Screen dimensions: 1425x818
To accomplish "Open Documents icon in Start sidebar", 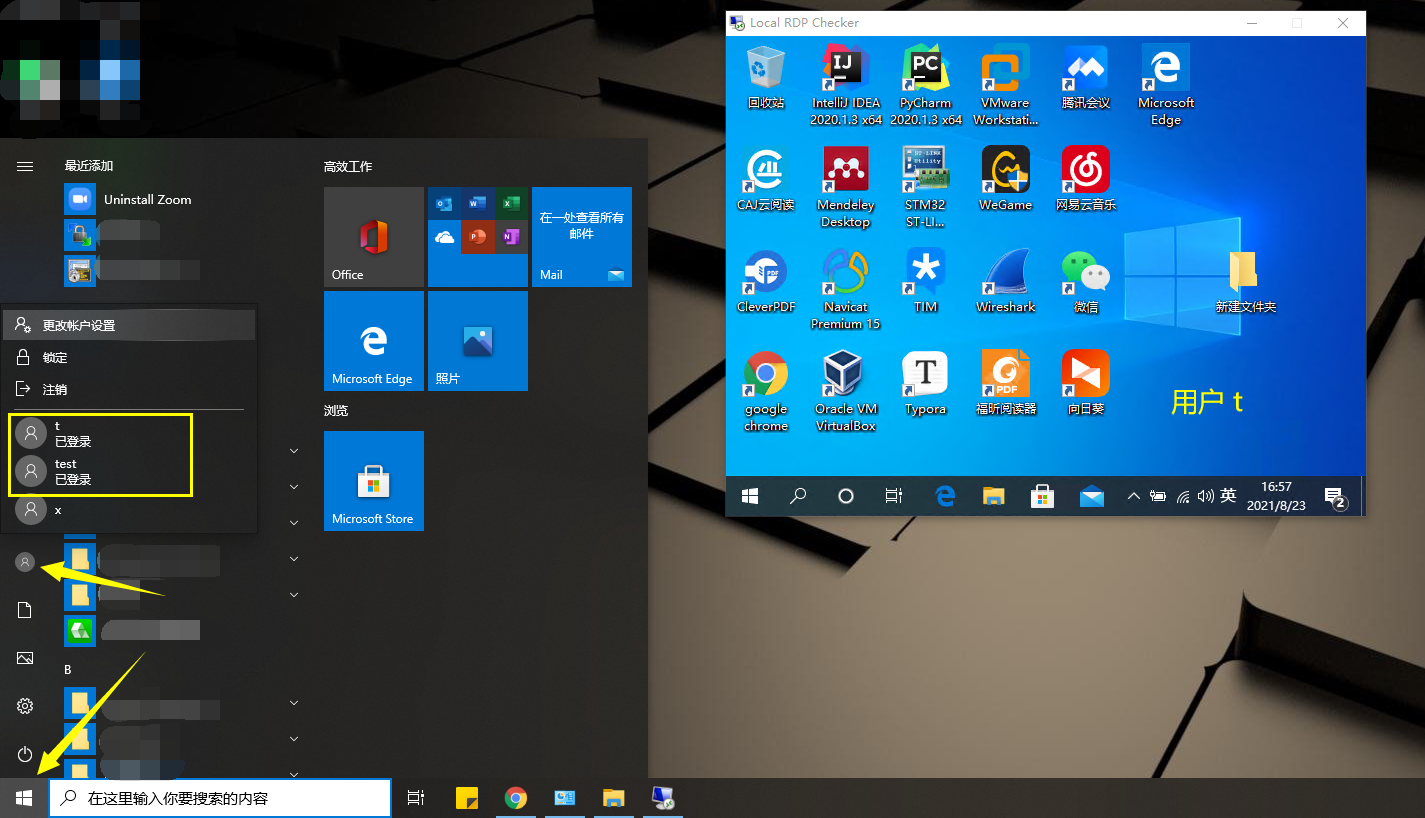I will point(25,610).
